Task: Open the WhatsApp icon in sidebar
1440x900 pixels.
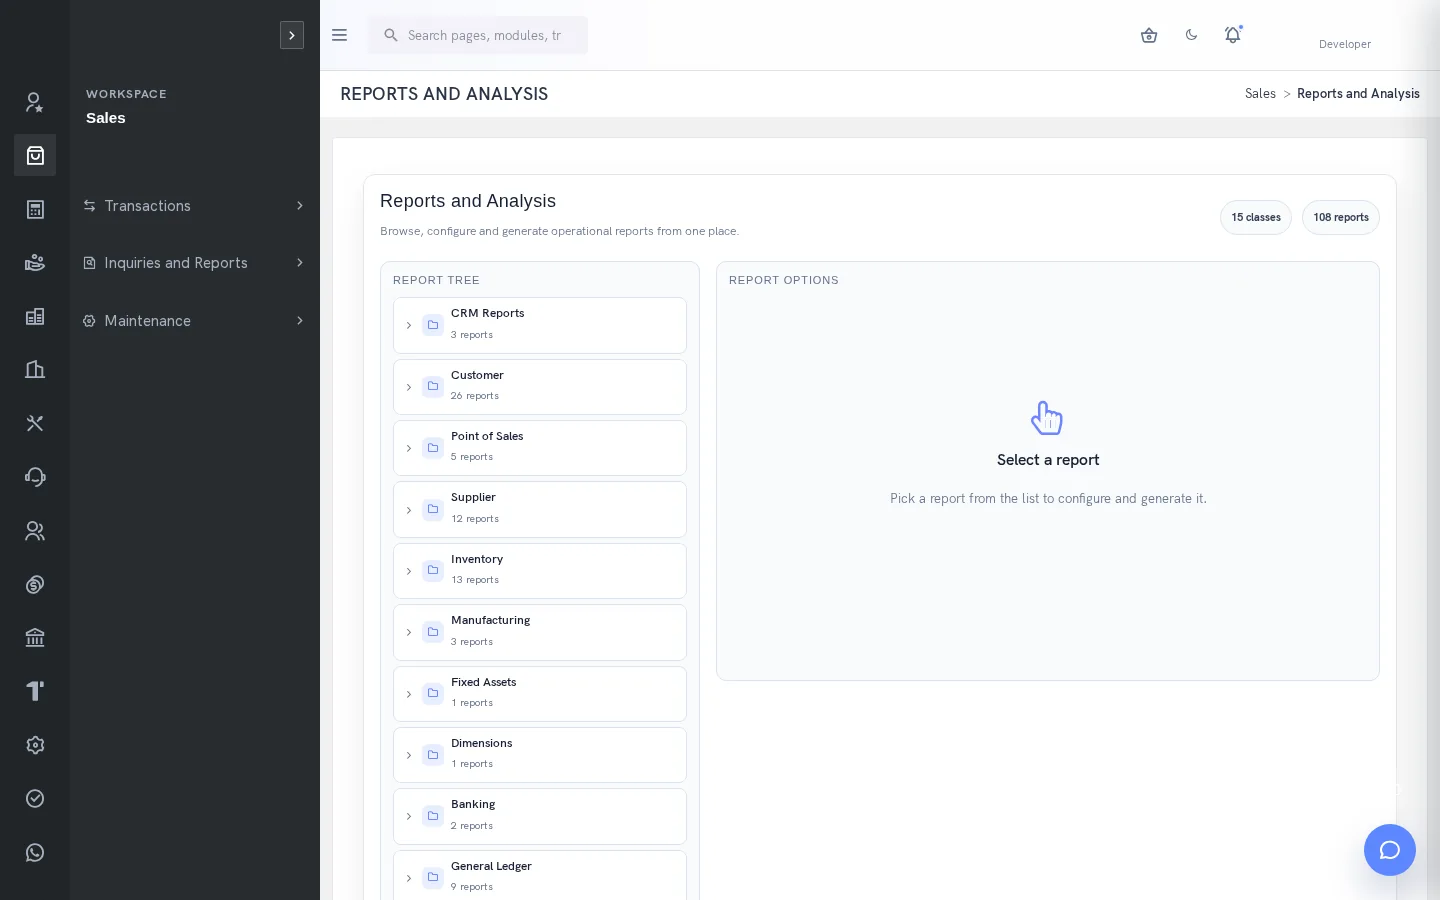Action: [x=35, y=852]
